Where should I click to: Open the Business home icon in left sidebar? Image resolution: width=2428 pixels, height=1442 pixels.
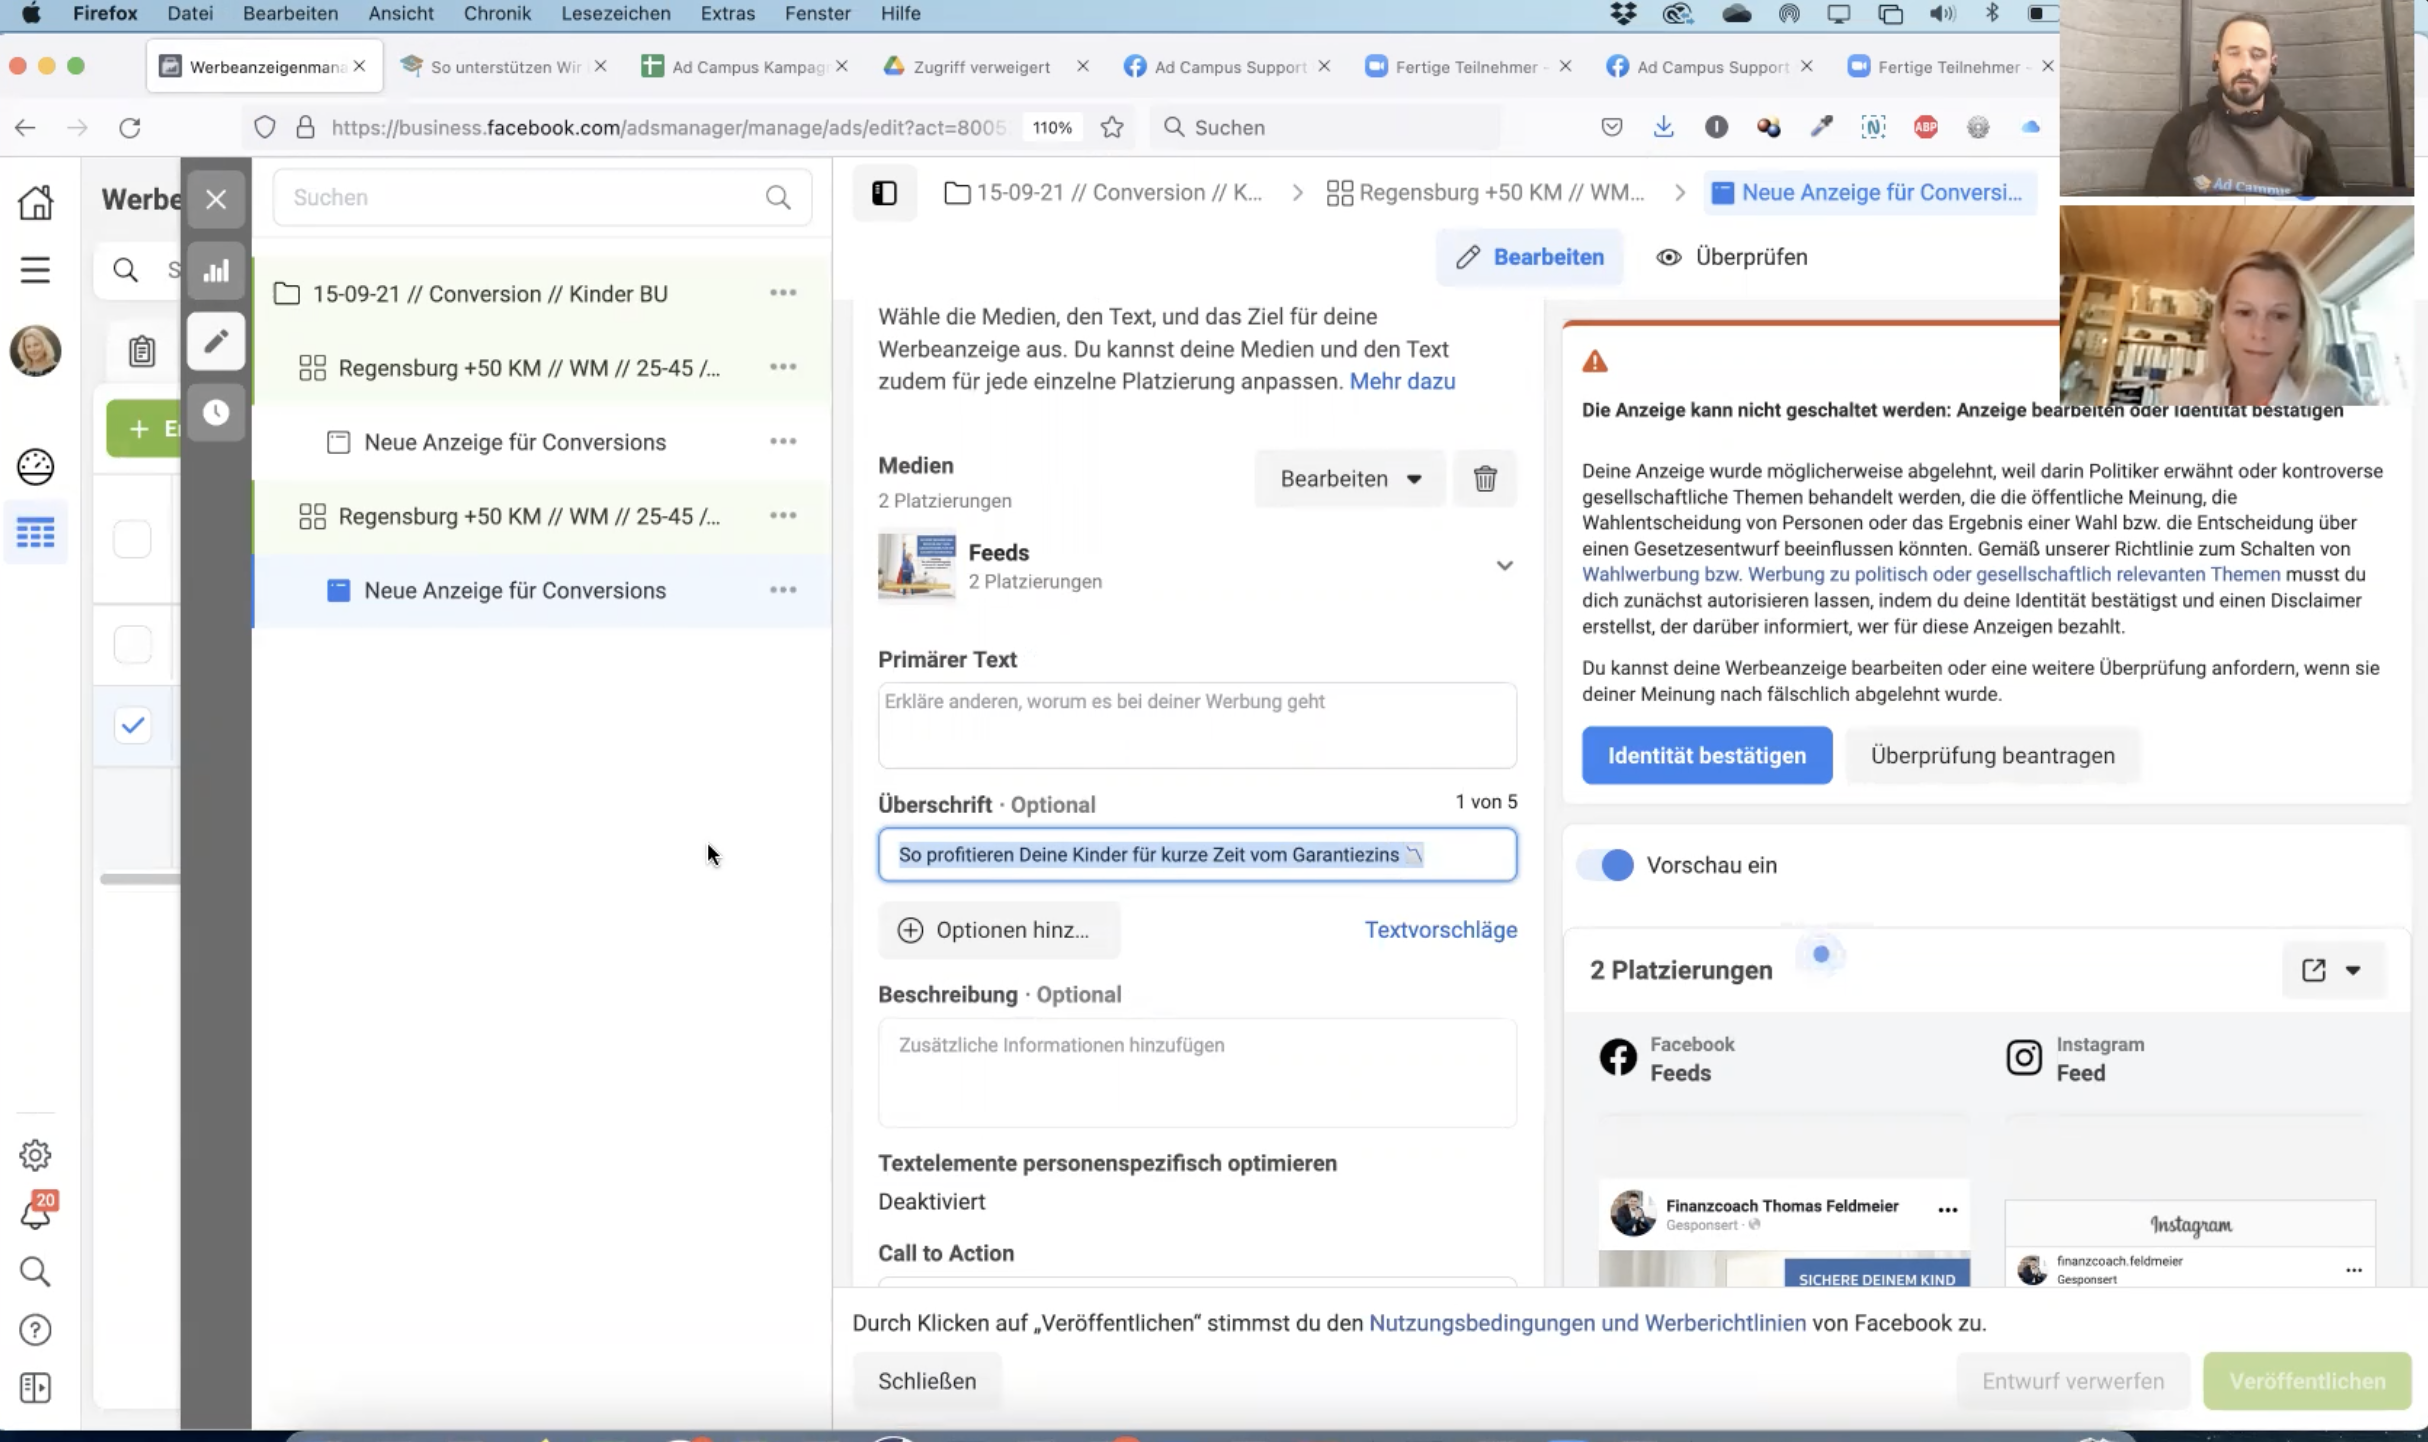pos(36,202)
